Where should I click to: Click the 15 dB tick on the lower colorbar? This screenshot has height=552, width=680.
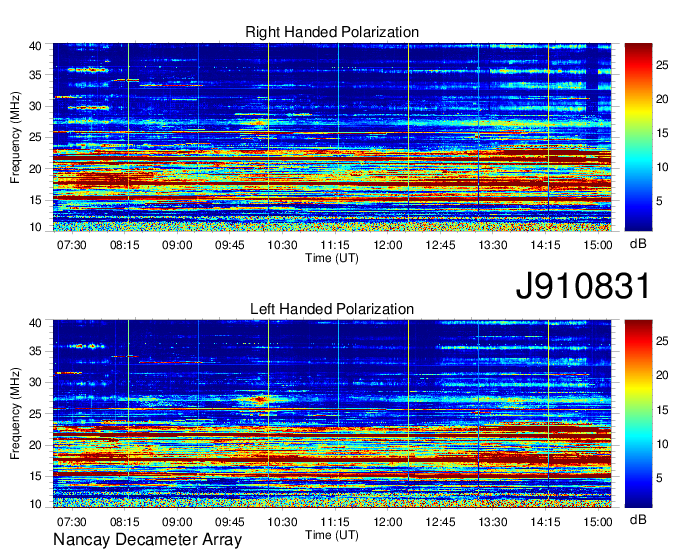point(662,410)
